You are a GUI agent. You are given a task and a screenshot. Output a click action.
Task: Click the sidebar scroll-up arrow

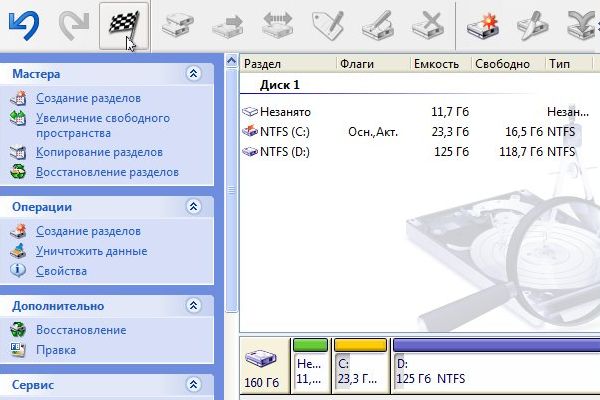[232, 61]
